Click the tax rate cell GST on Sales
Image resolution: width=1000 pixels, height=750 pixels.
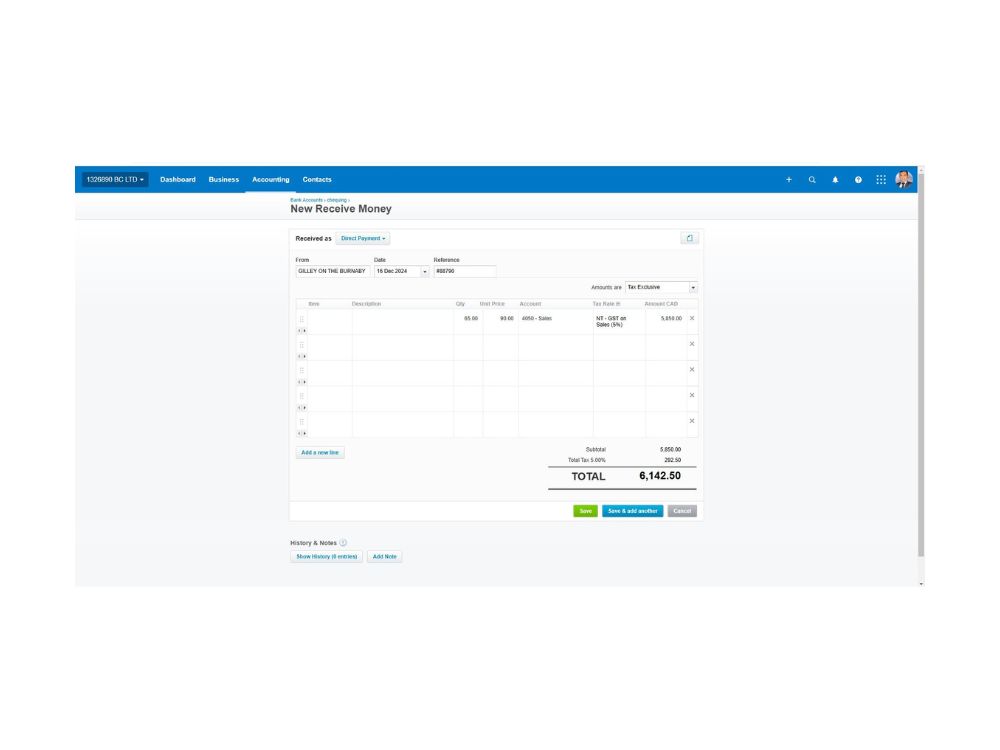619,322
